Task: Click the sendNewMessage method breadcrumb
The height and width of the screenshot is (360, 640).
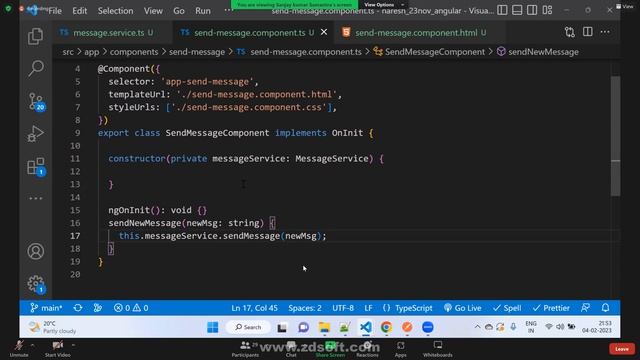Action: coord(538,52)
